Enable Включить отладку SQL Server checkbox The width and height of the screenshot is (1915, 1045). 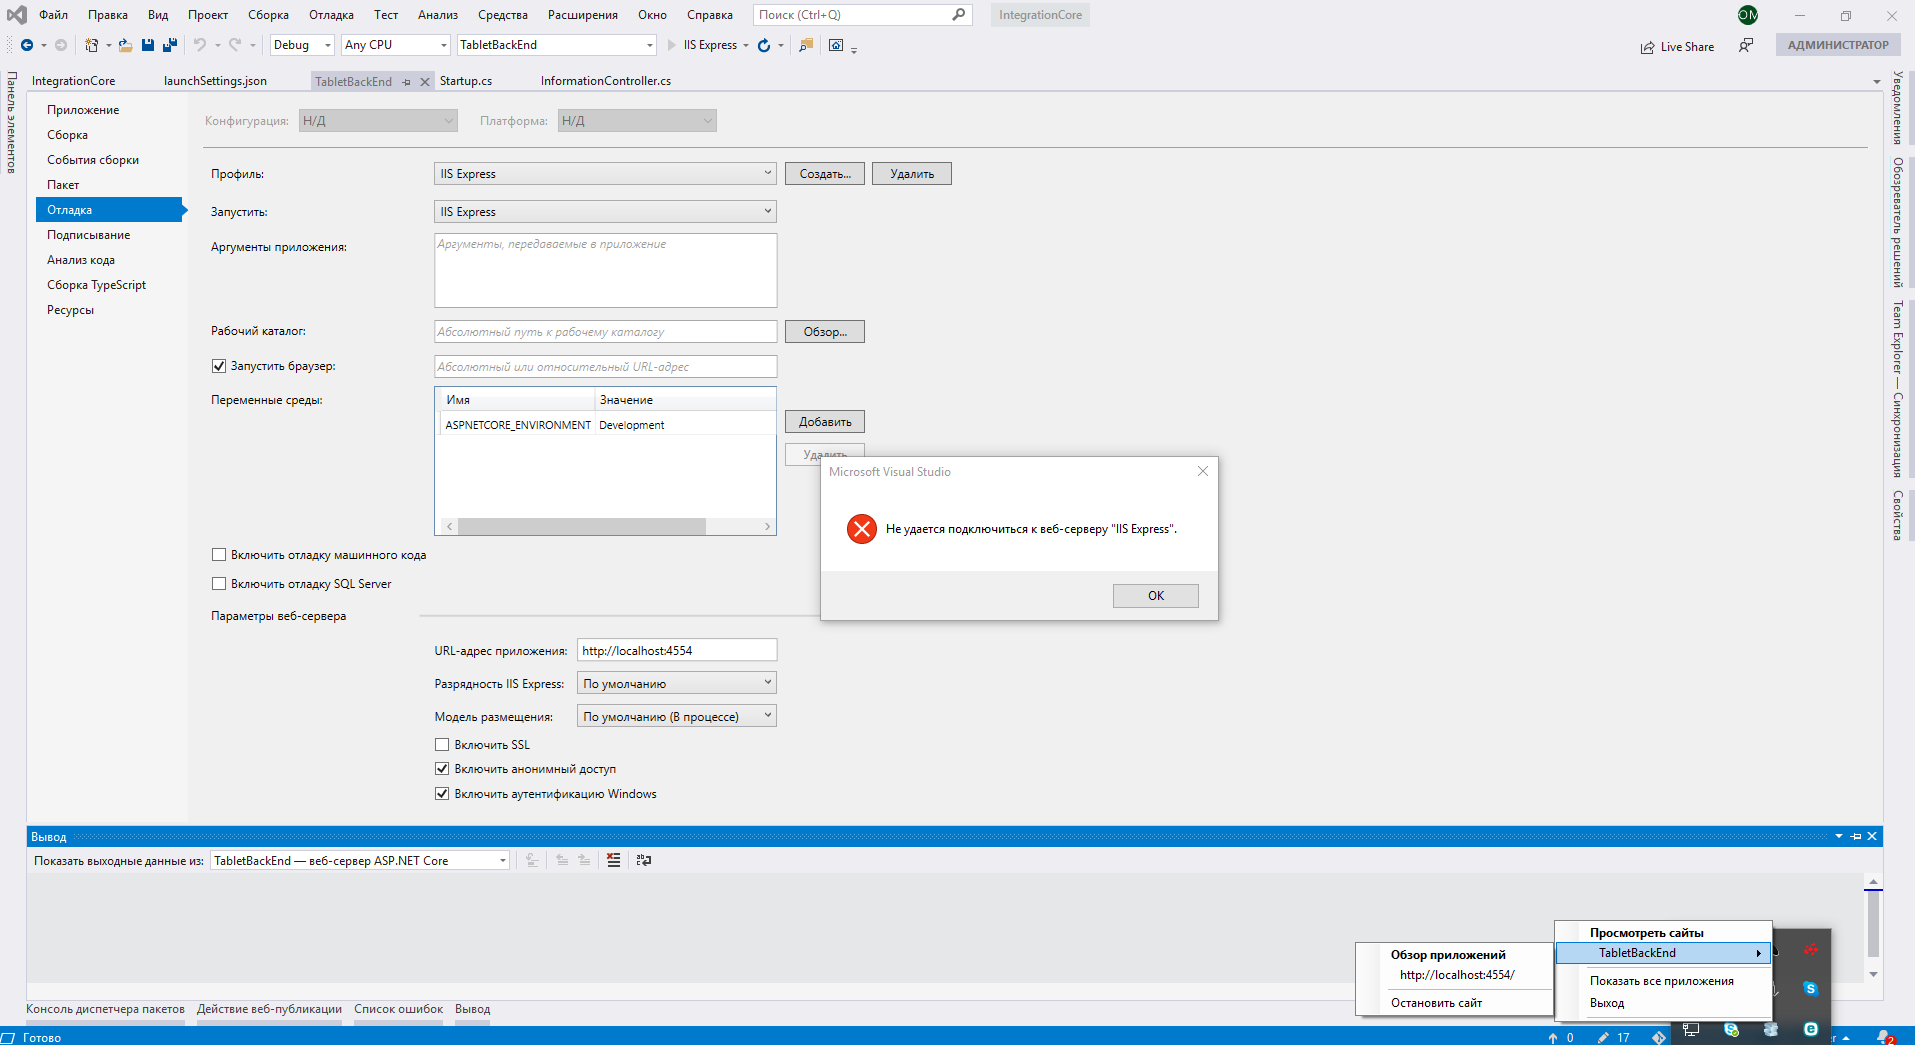point(219,584)
